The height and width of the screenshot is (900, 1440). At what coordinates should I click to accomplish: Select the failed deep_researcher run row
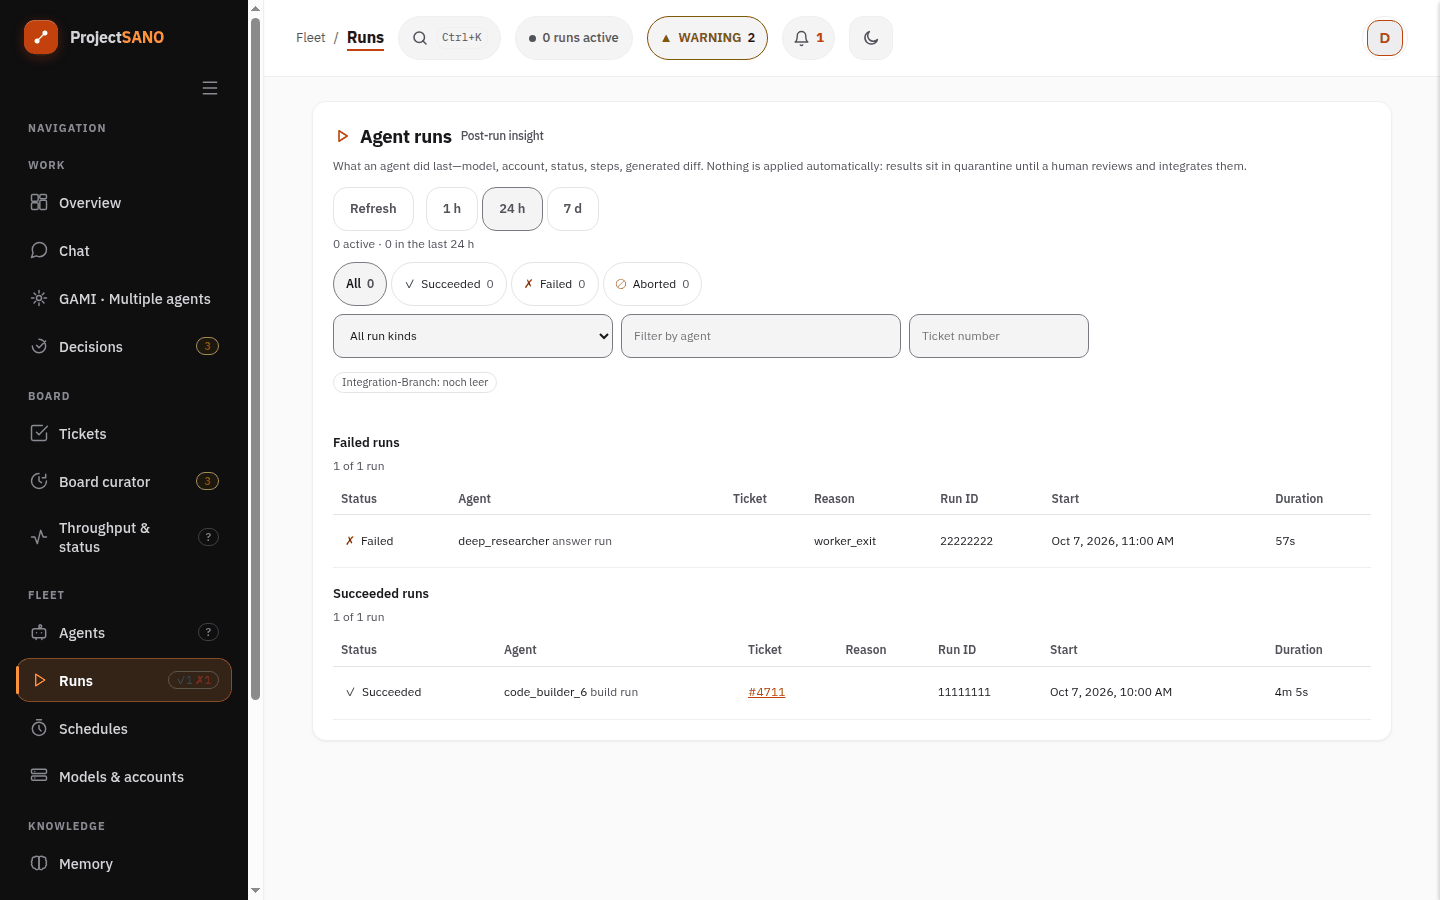(852, 541)
